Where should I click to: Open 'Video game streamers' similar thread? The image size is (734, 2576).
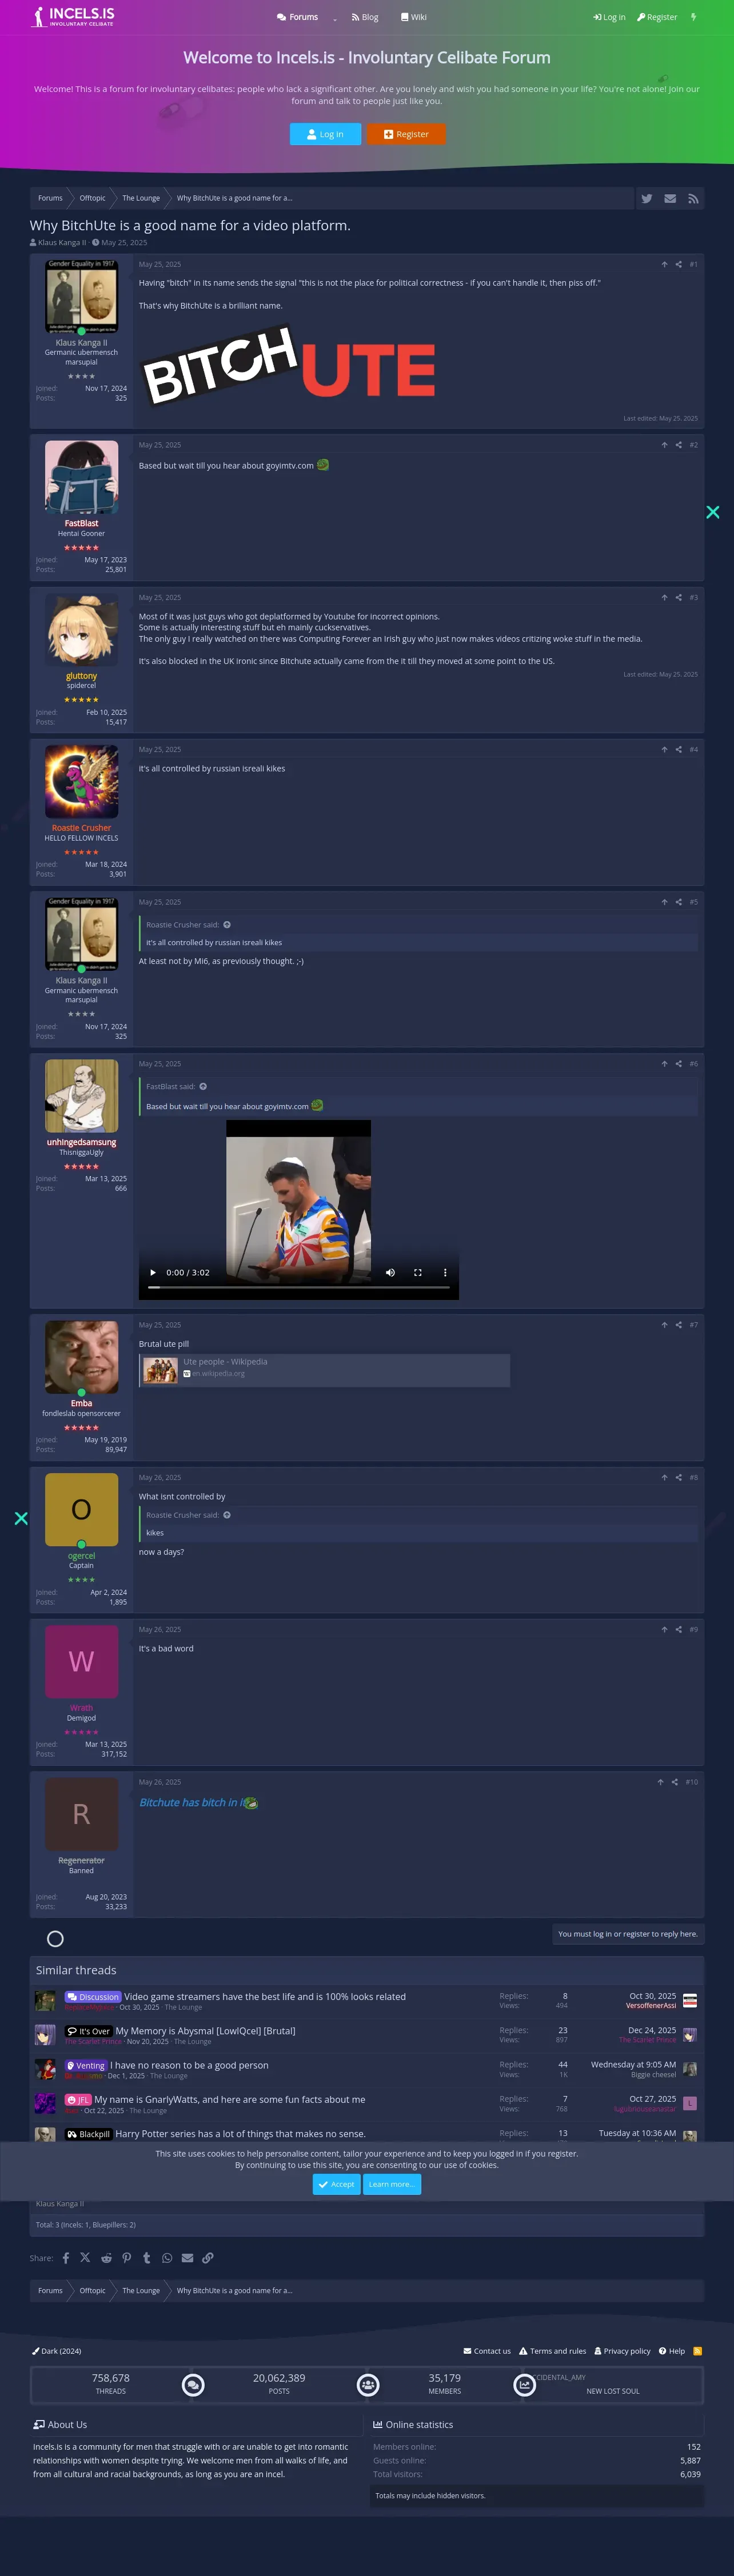coord(264,1997)
